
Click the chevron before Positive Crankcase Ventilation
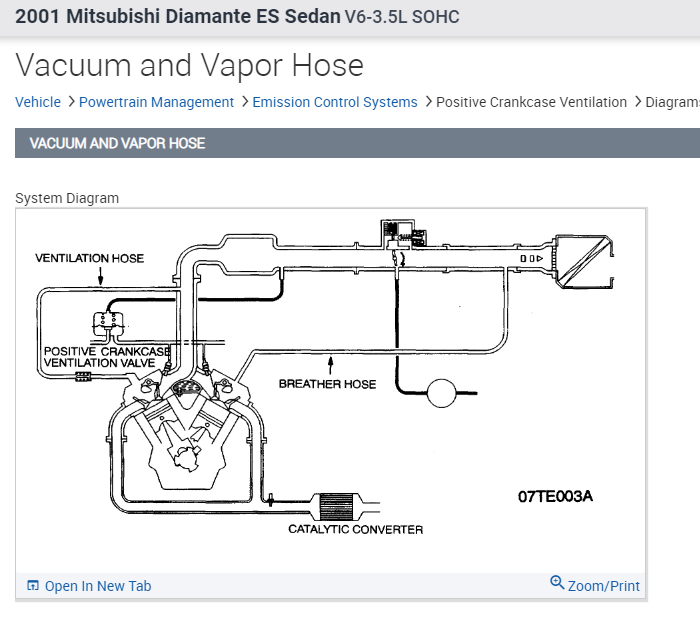point(428,102)
